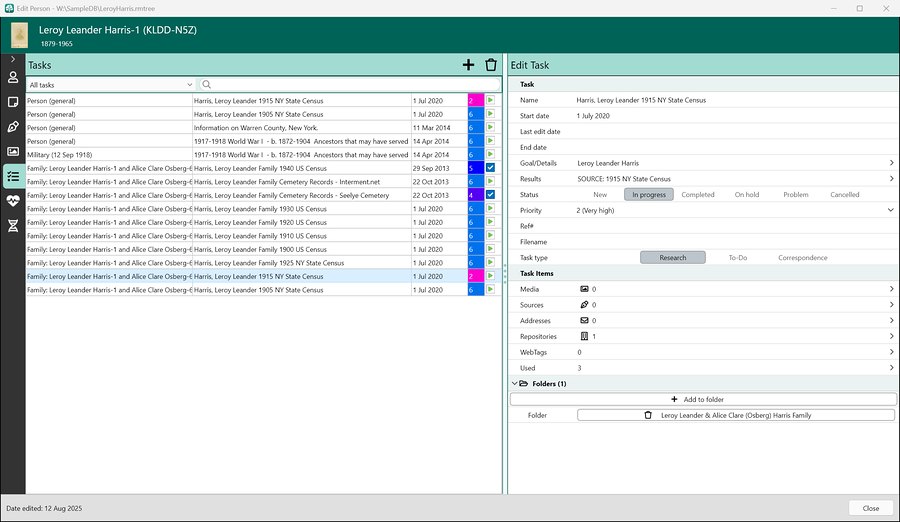This screenshot has width=900, height=522.
Task: Click the Media camera icon in Task Items
Action: 584,289
